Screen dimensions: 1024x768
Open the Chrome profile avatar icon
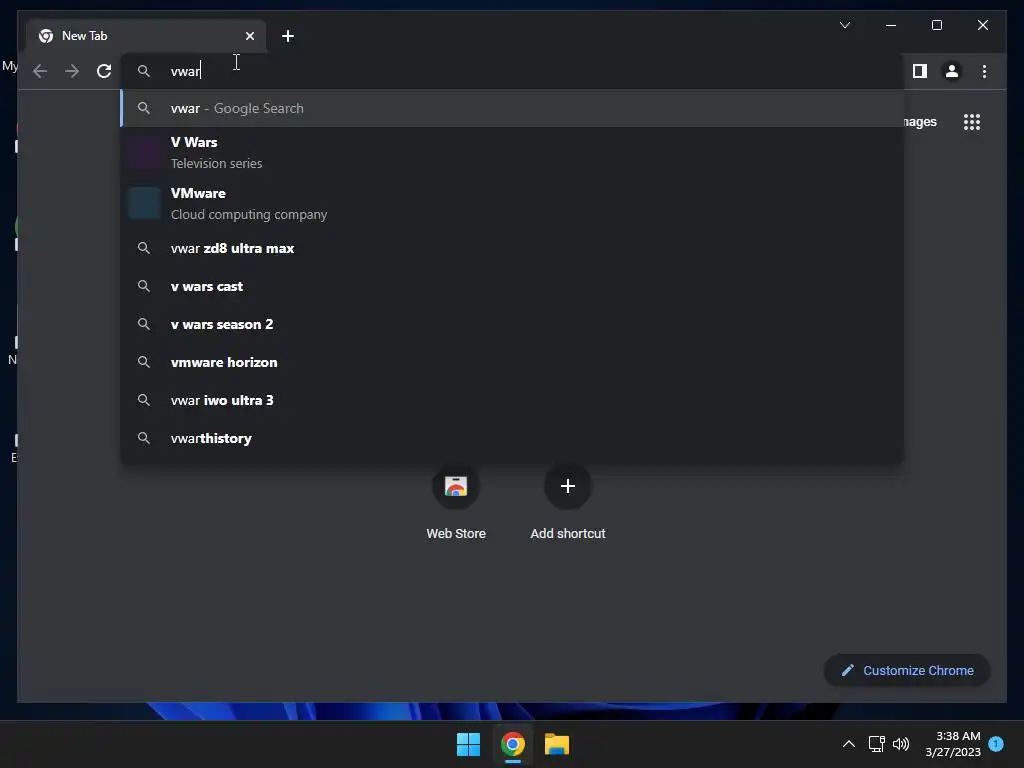pyautogui.click(x=952, y=71)
